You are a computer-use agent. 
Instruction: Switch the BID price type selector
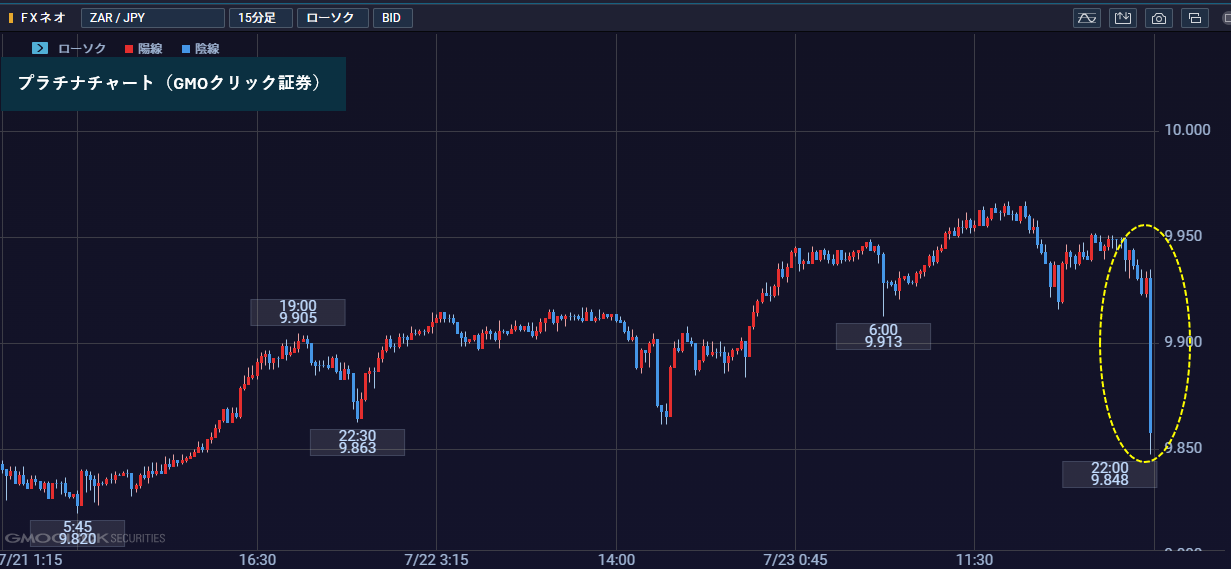392,18
